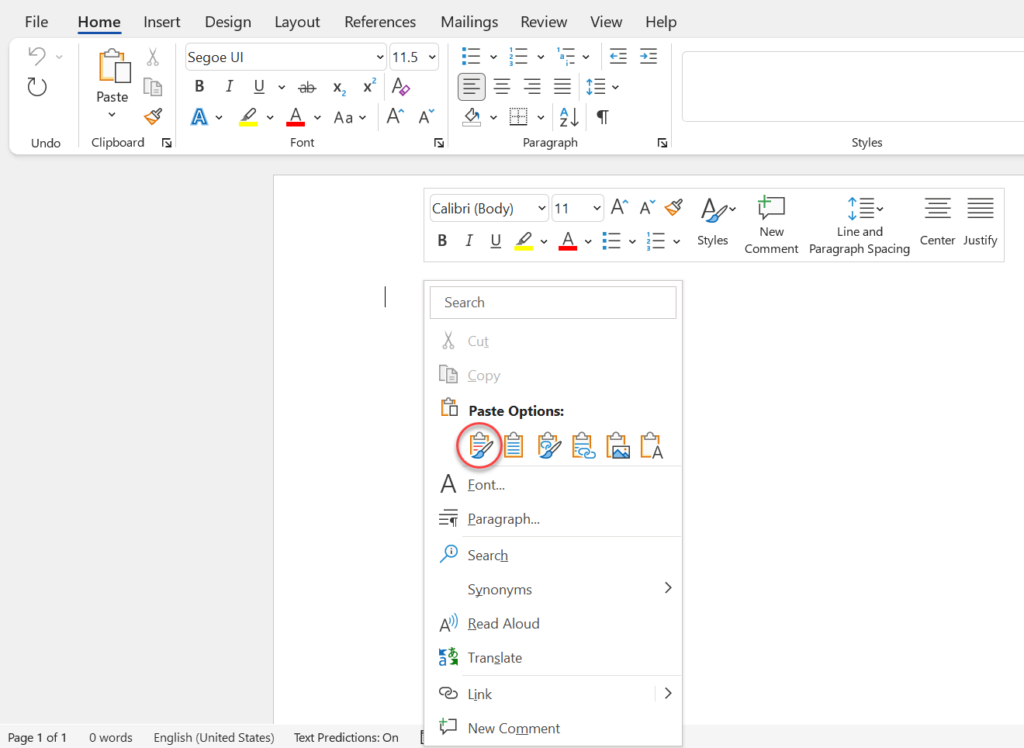Click the File tab
This screenshot has height=748, width=1024.
pyautogui.click(x=37, y=22)
